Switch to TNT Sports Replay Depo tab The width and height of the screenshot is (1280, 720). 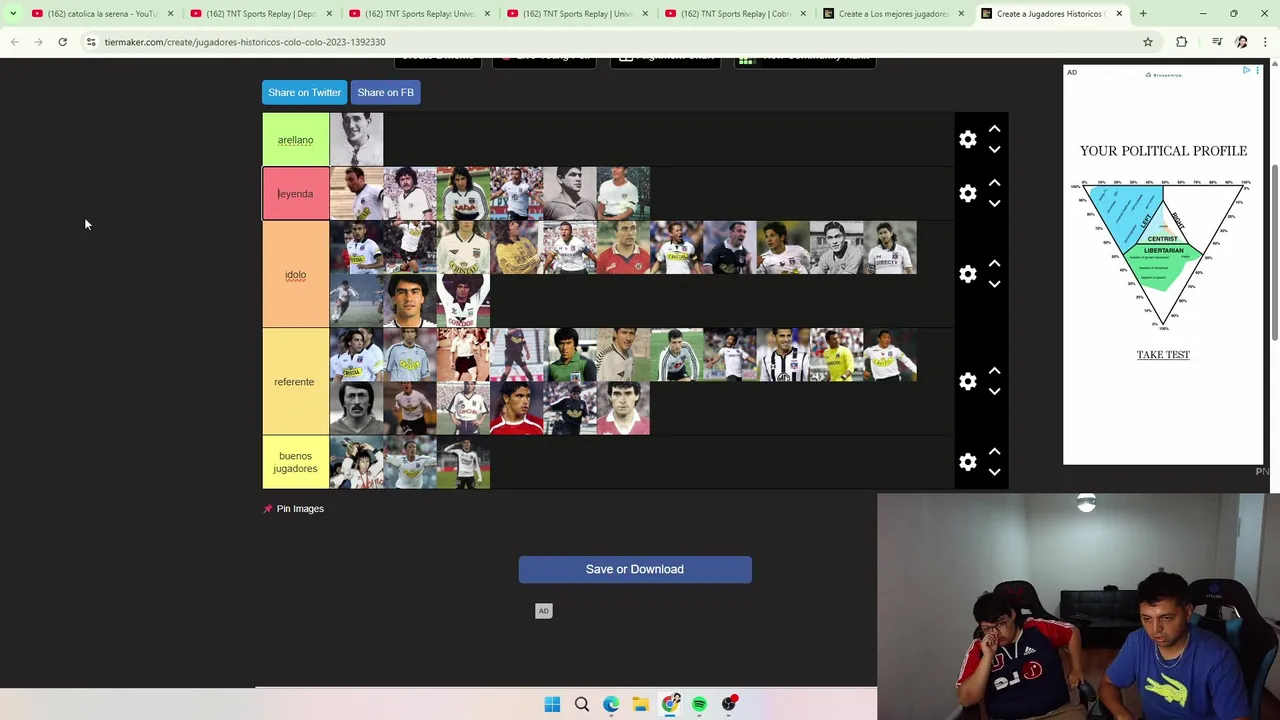[260, 14]
